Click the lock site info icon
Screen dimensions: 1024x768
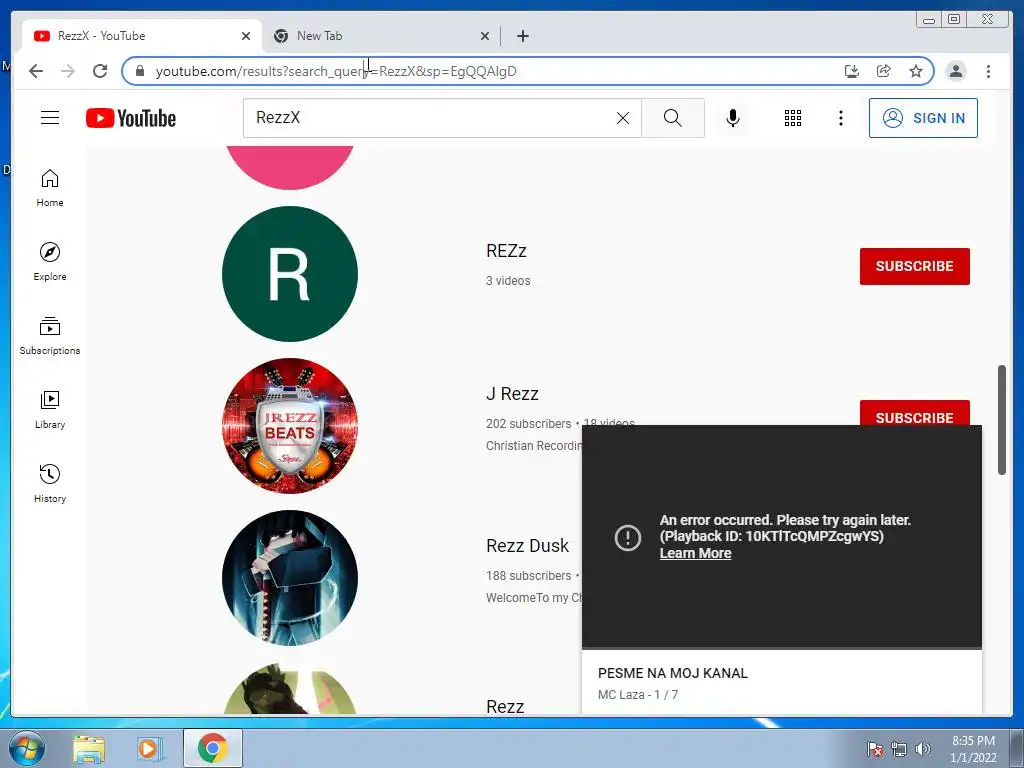pos(140,71)
